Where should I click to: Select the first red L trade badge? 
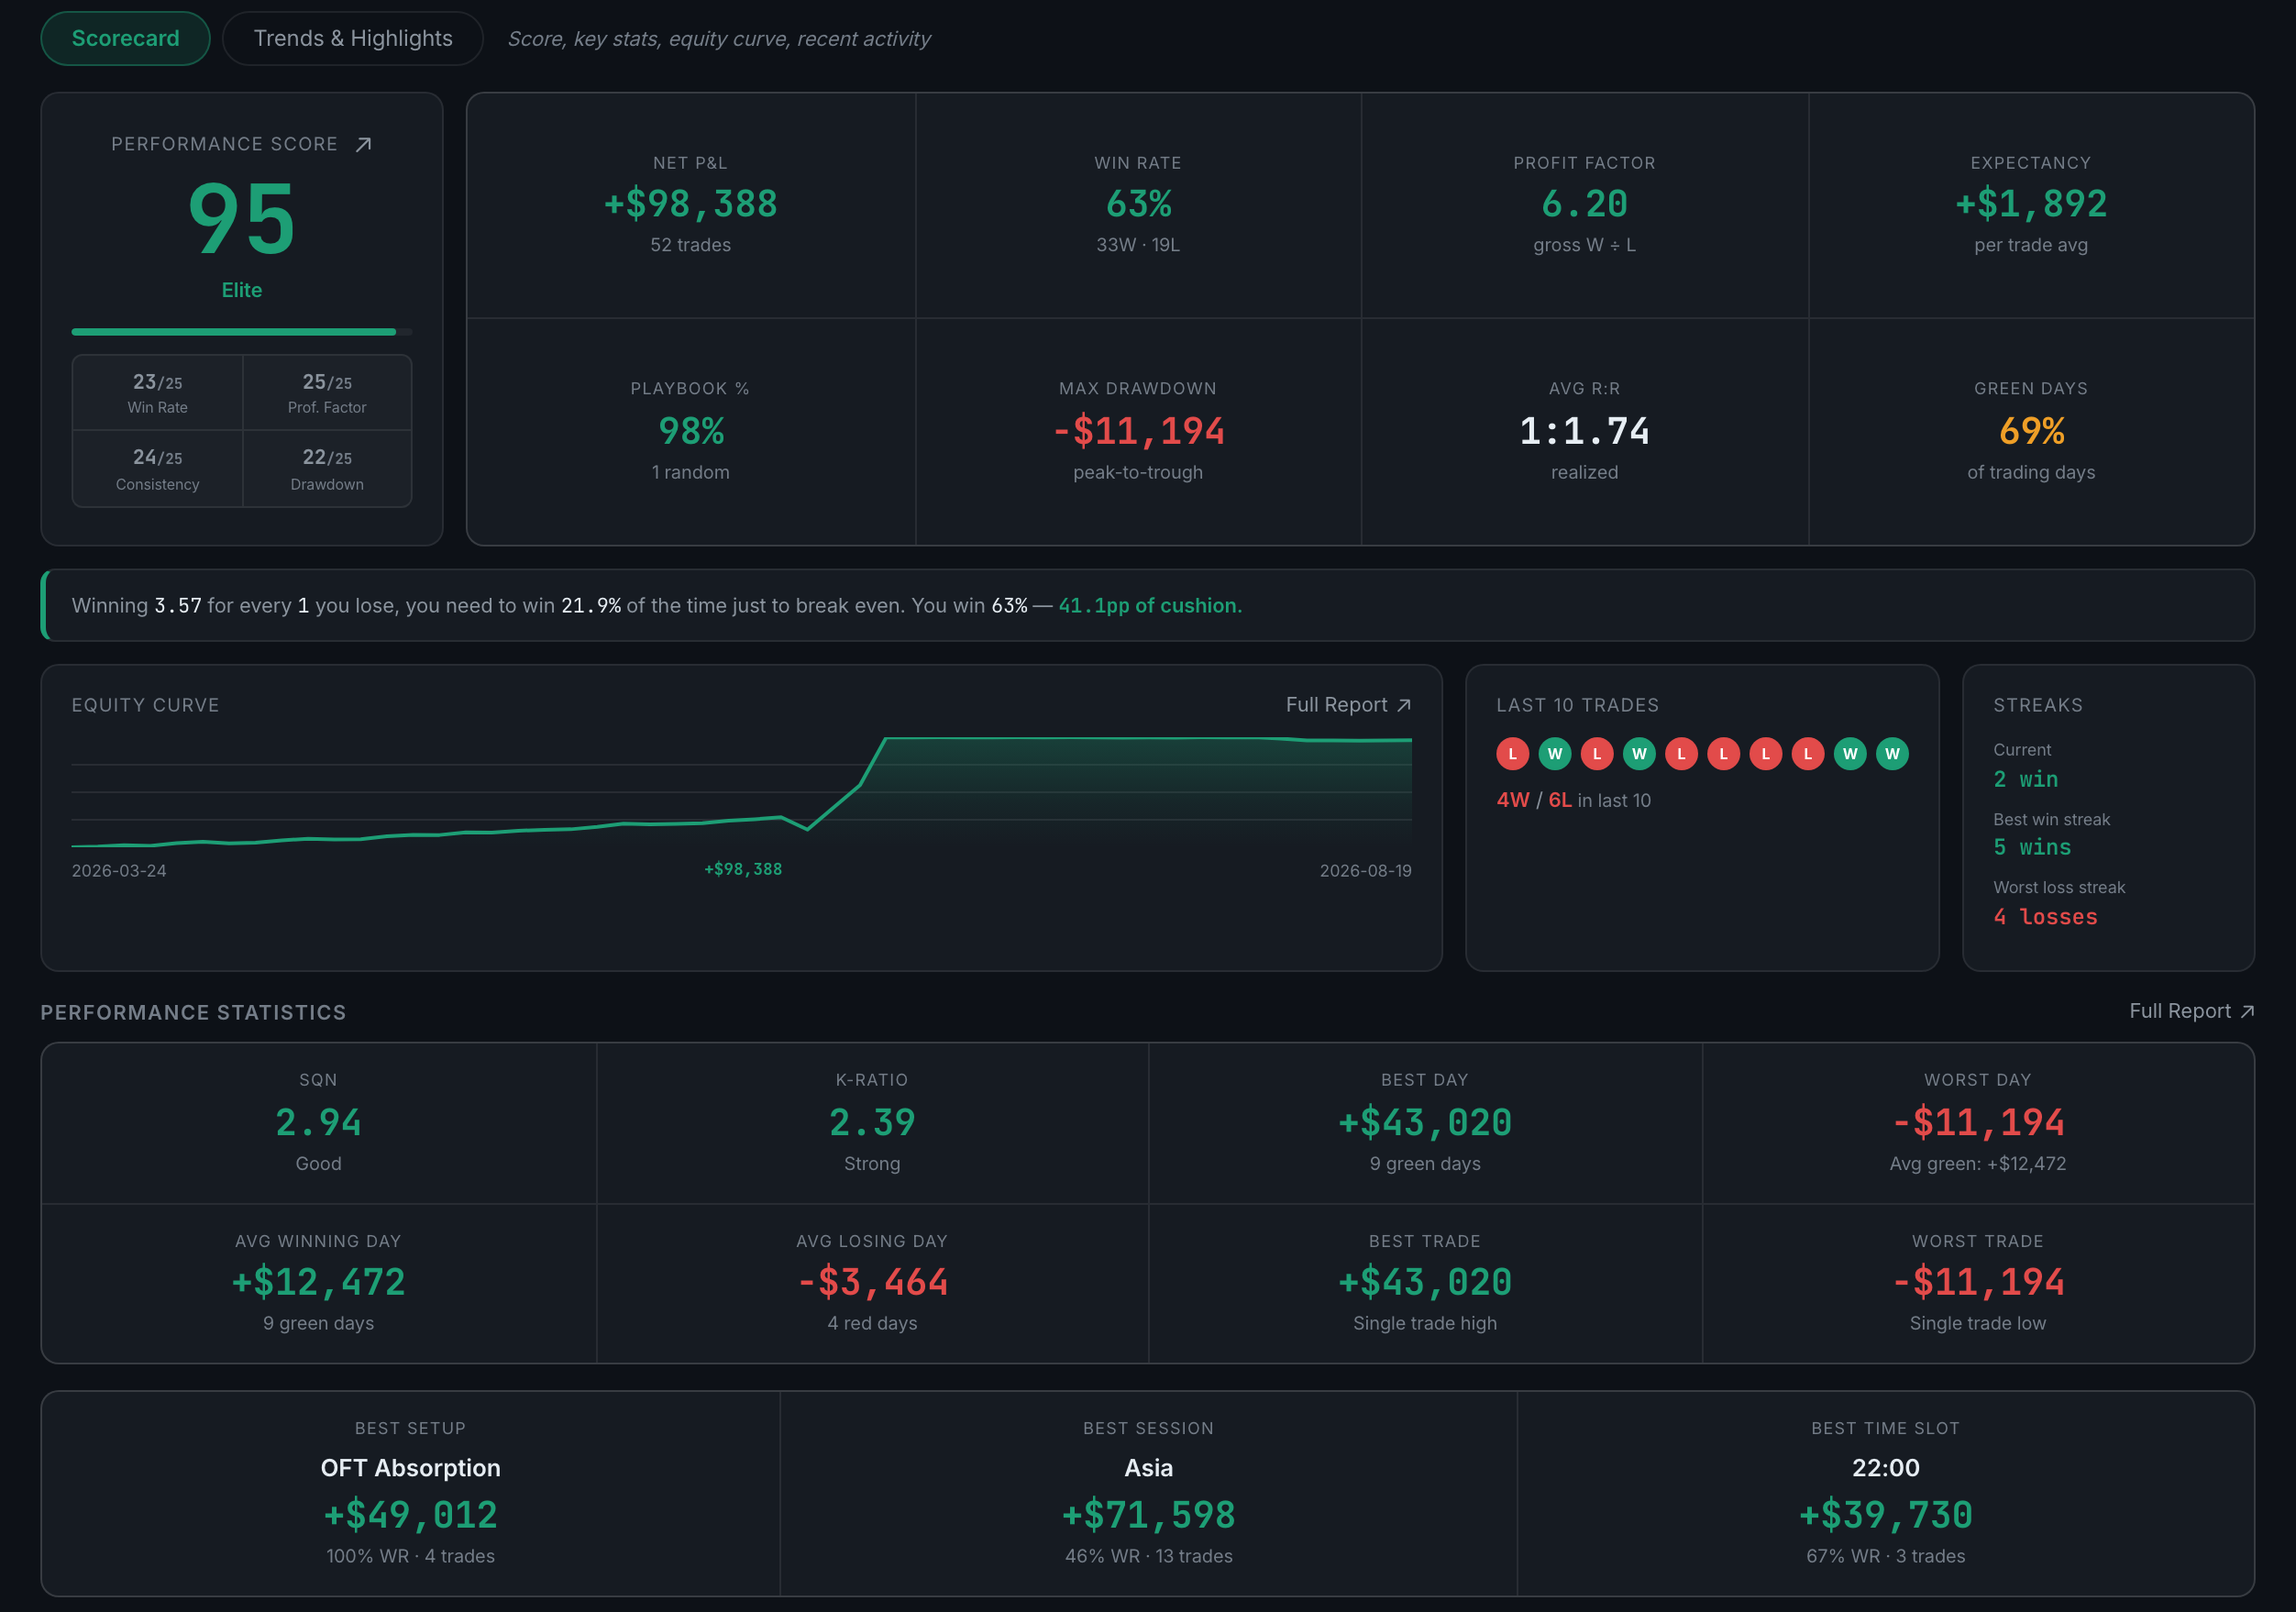(1512, 754)
